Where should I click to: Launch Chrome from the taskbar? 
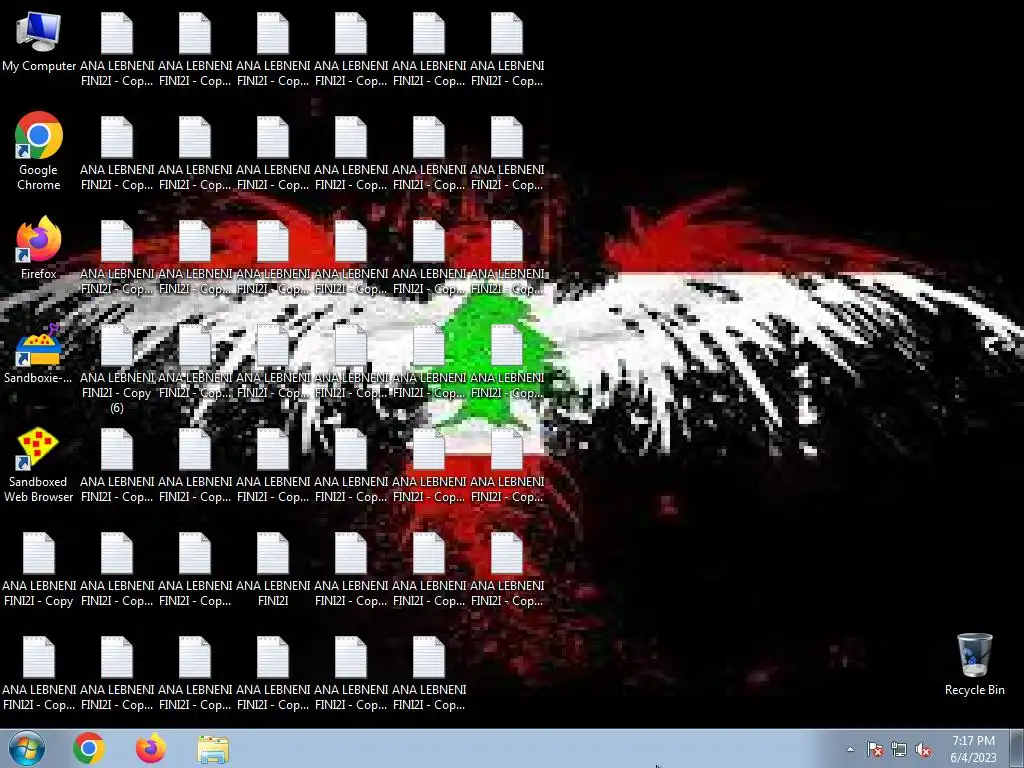tap(89, 748)
